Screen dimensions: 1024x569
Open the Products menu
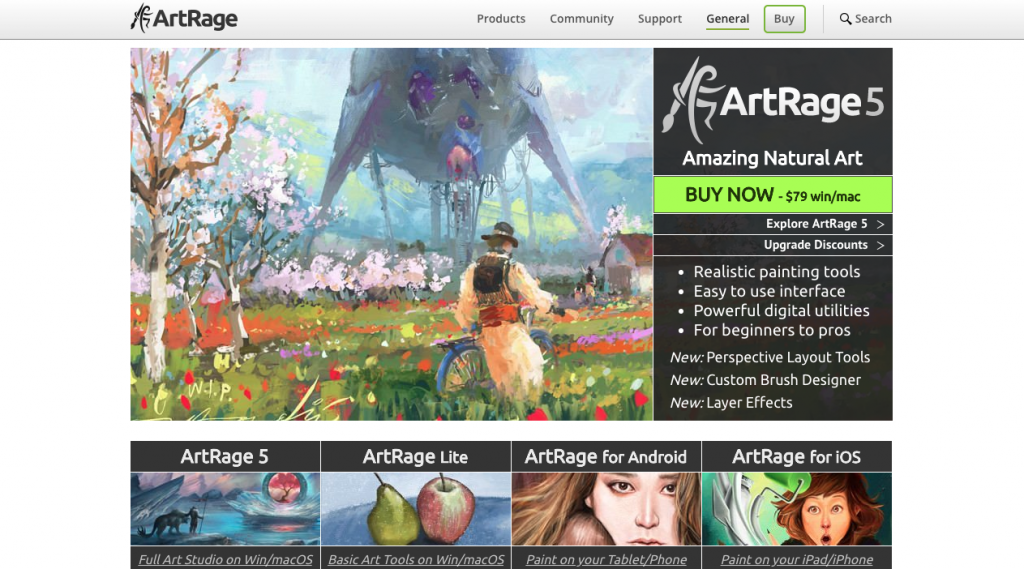501,19
